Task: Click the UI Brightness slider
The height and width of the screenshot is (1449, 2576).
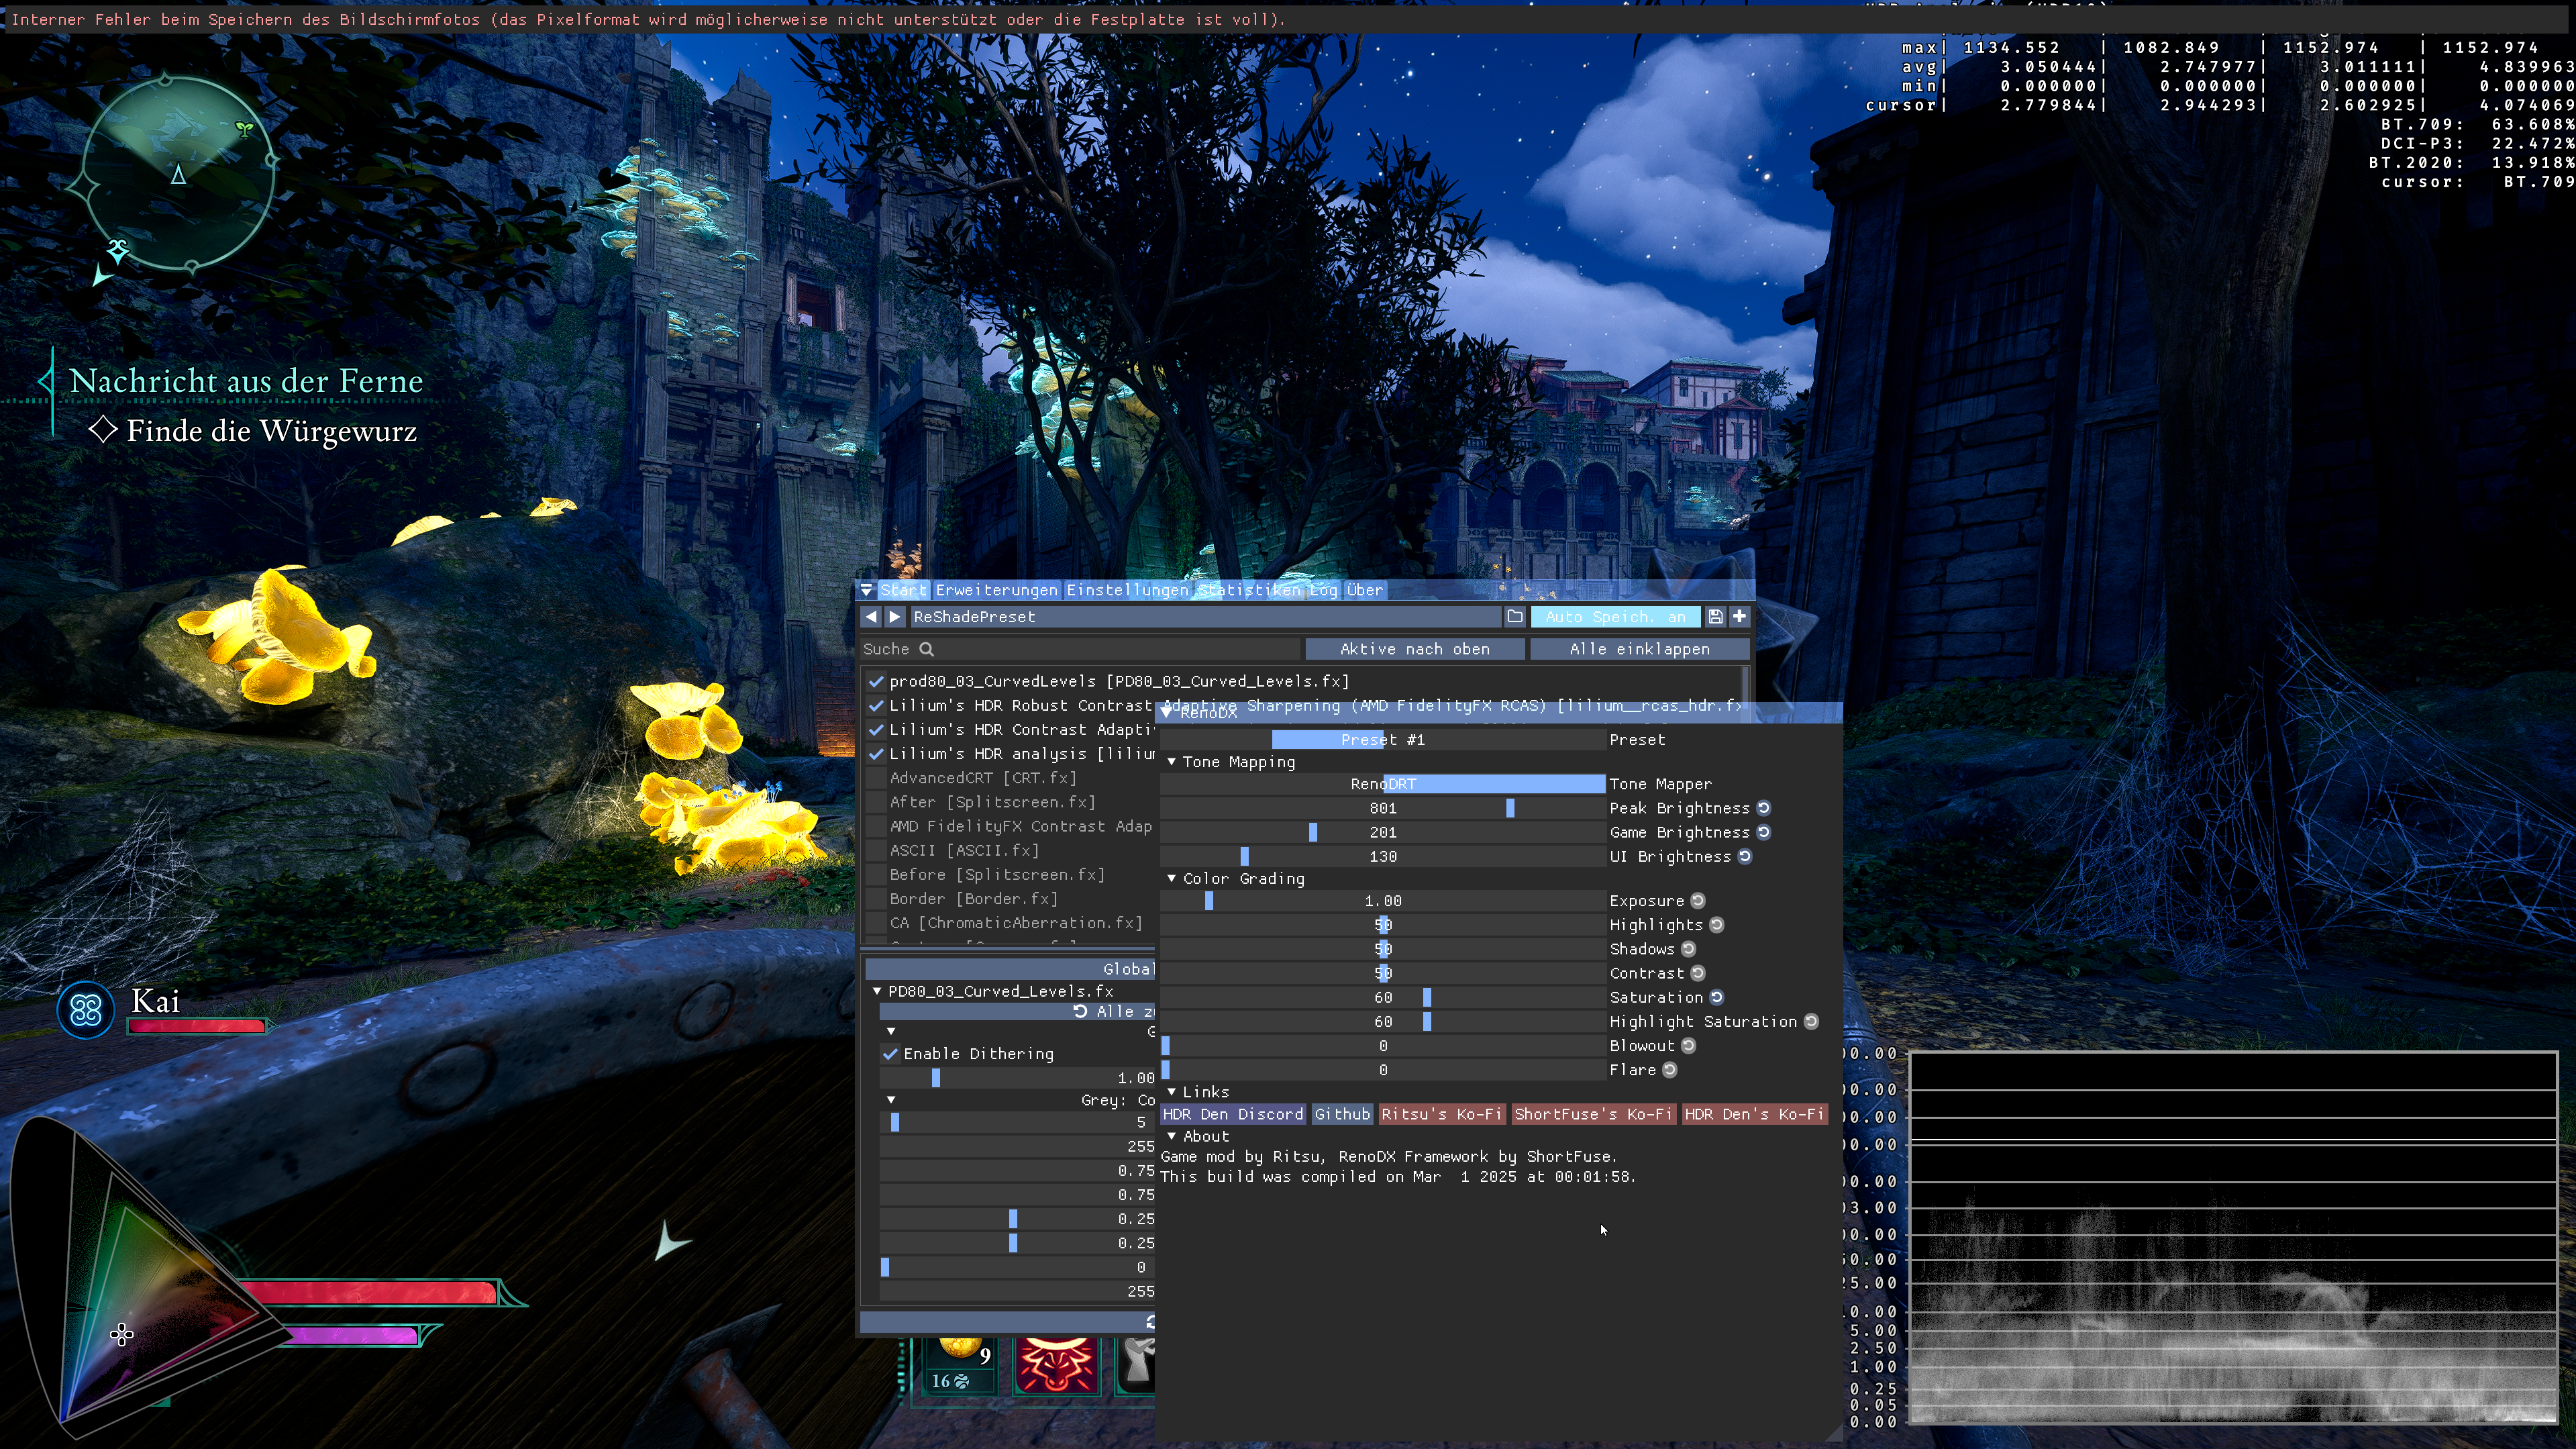Action: click(x=1382, y=857)
